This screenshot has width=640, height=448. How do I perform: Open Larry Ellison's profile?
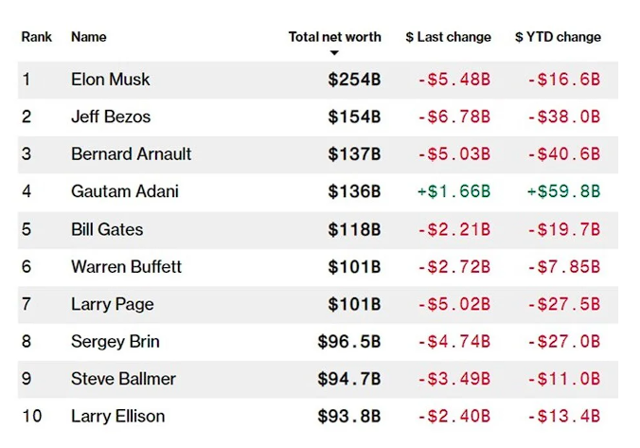(118, 416)
